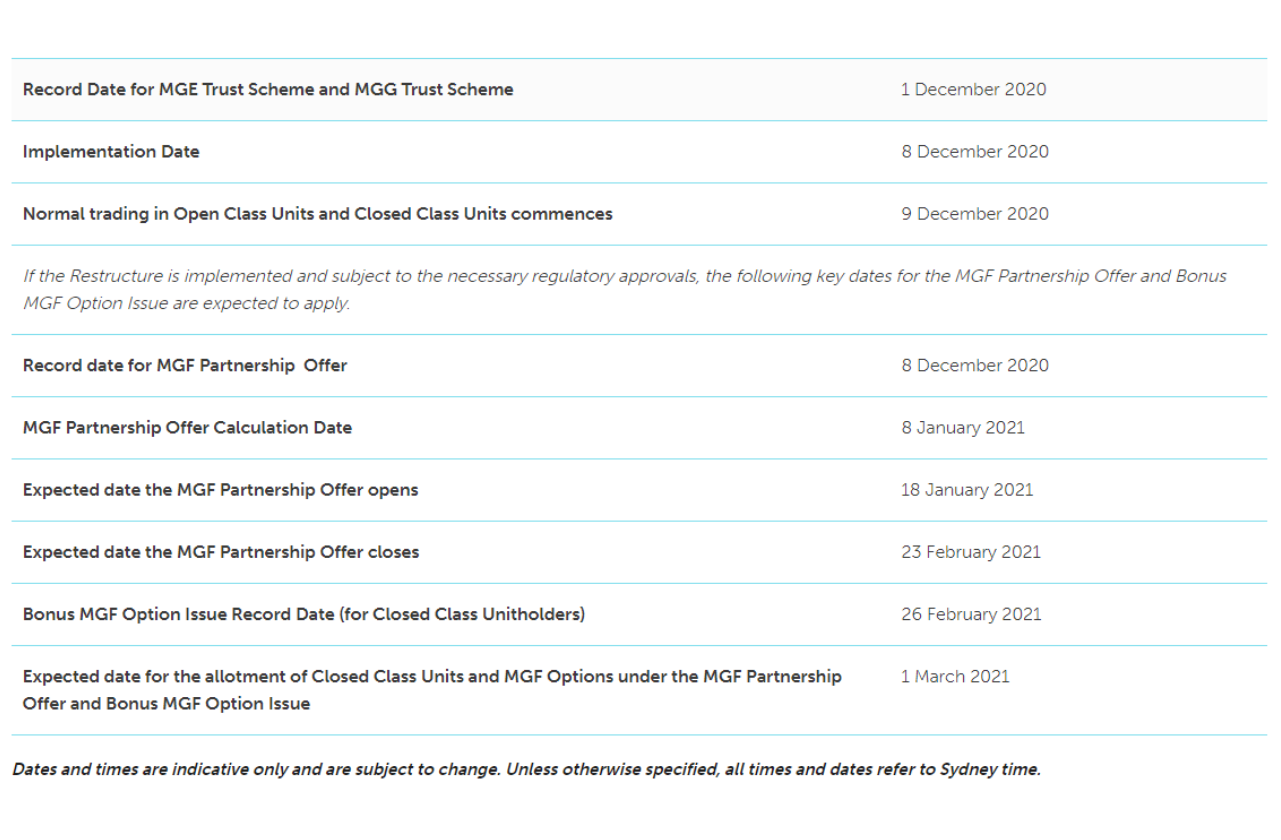Select 'Record Date for MGE Trust Scheme and MGG Trust Scheme' text

click(x=268, y=89)
